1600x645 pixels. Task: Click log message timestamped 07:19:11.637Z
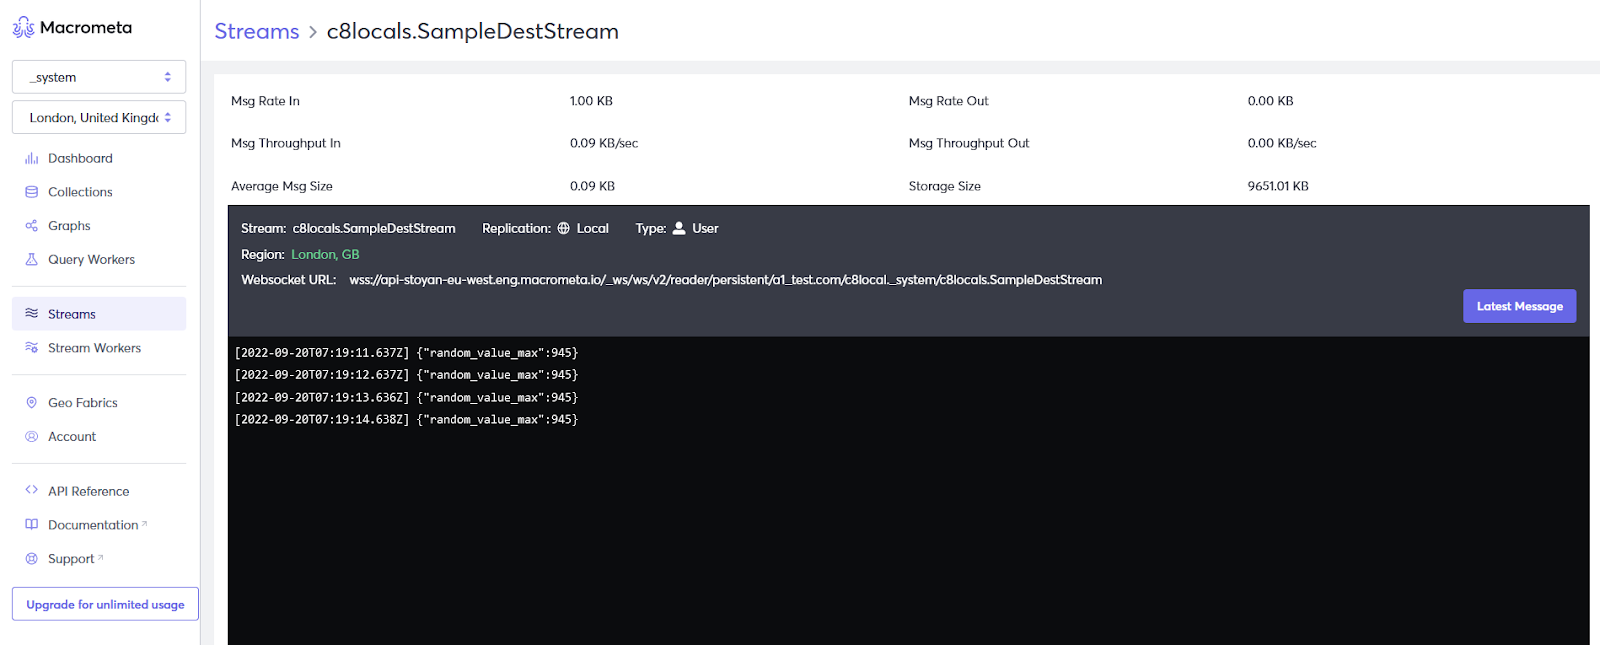(406, 353)
